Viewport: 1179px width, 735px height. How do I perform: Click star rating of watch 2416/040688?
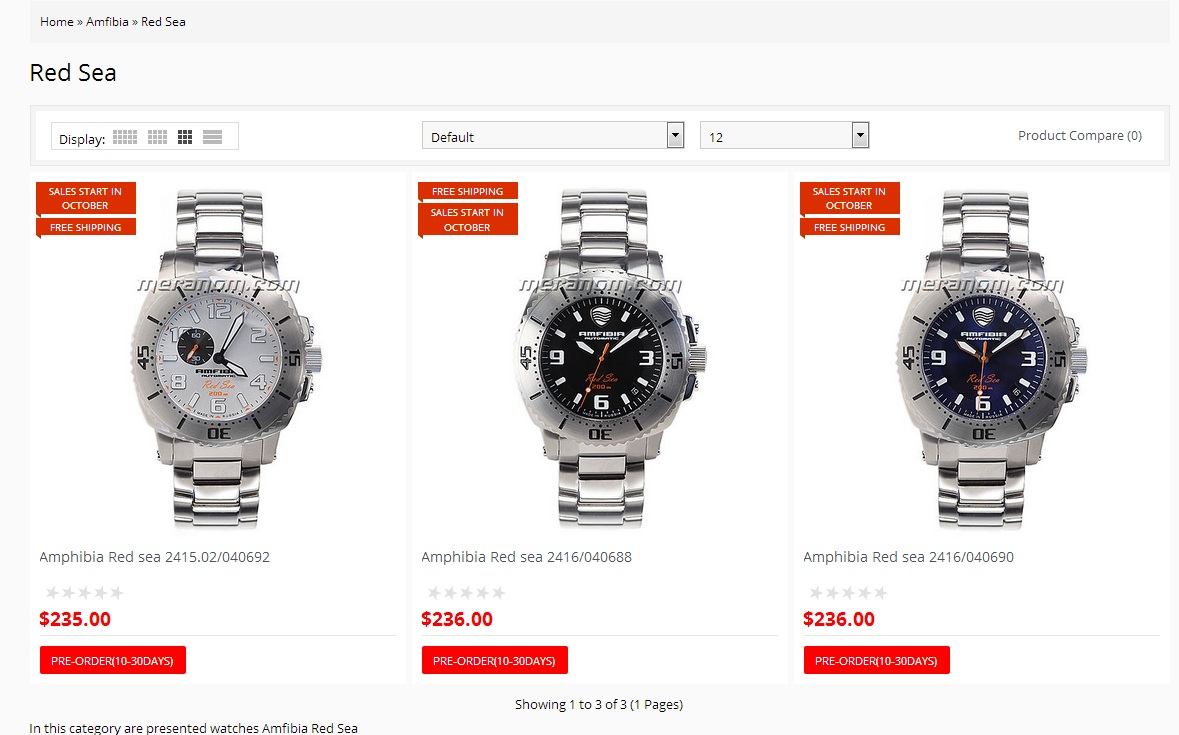[x=466, y=593]
